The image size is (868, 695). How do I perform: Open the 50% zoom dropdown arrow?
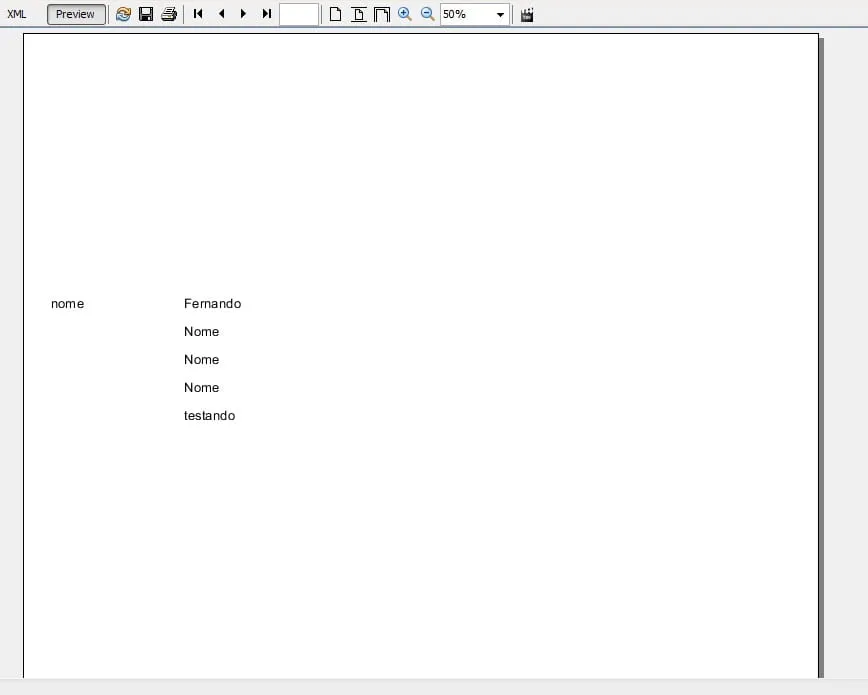(500, 15)
